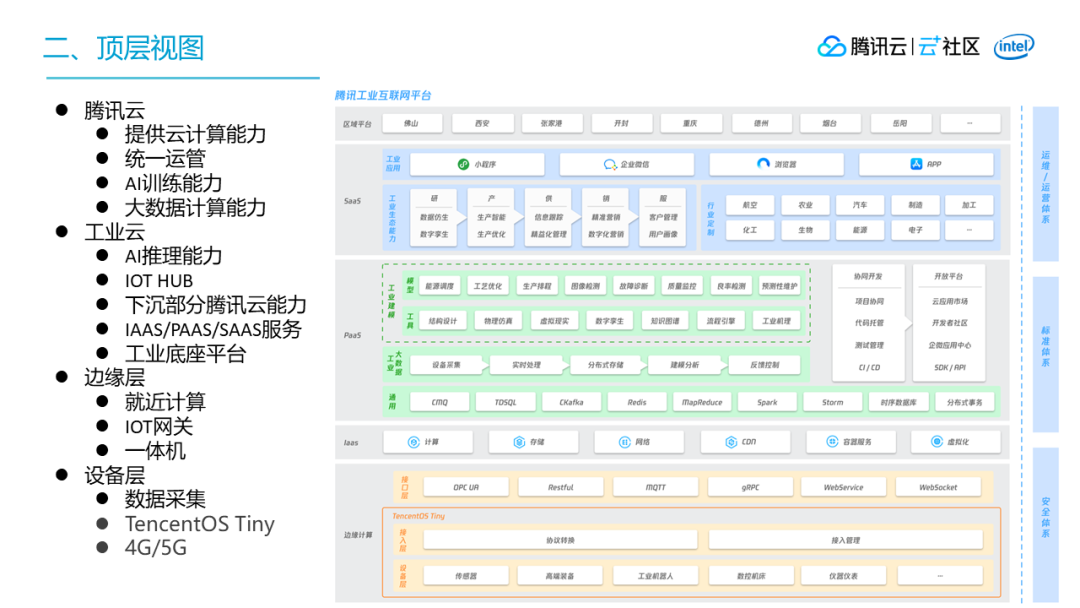1080x608 pixels.
Task: Click the blue 浏览器 browser icon
Action: (763, 164)
